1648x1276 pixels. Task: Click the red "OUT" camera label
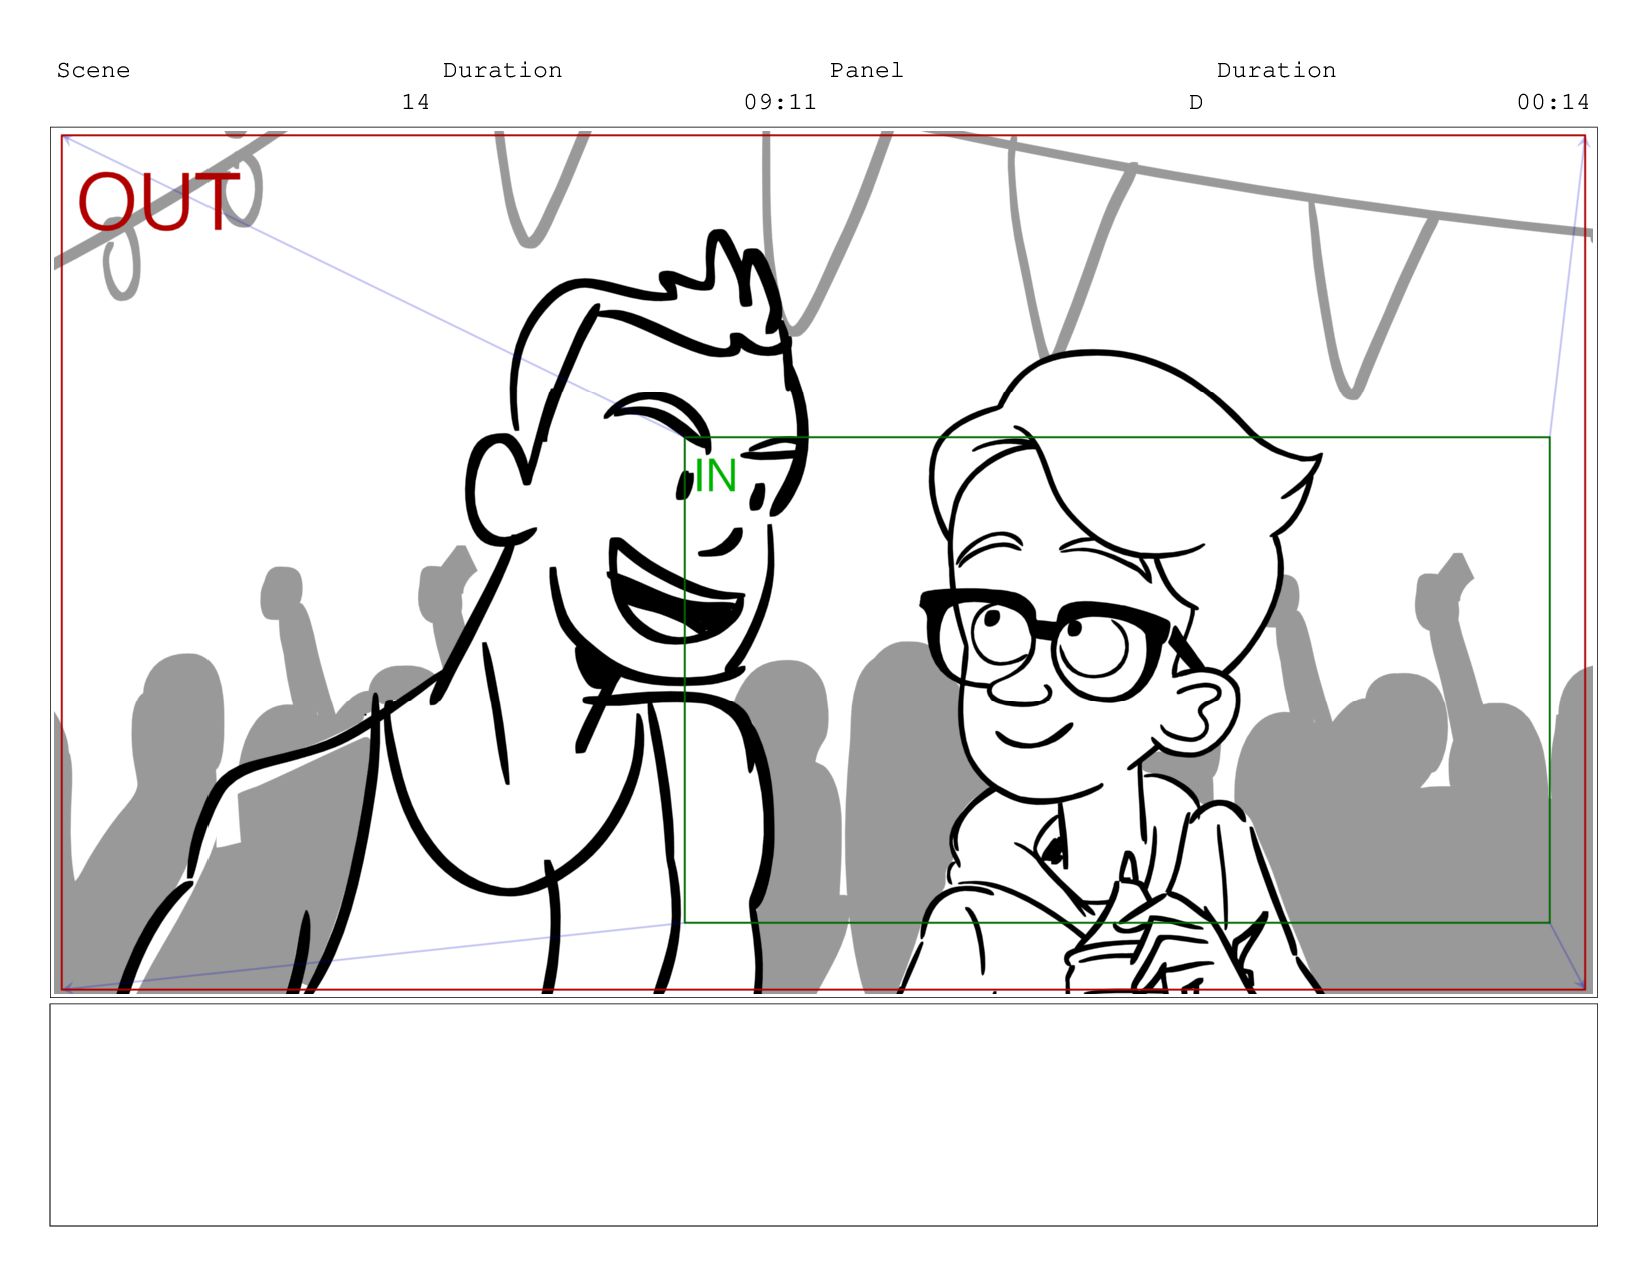(x=160, y=203)
